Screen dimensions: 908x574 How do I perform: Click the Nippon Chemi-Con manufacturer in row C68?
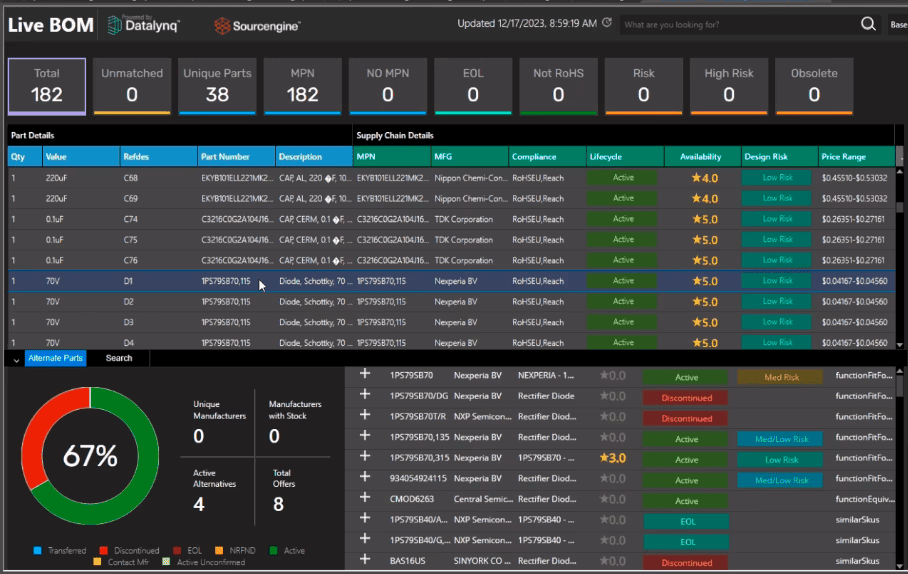tap(470, 178)
